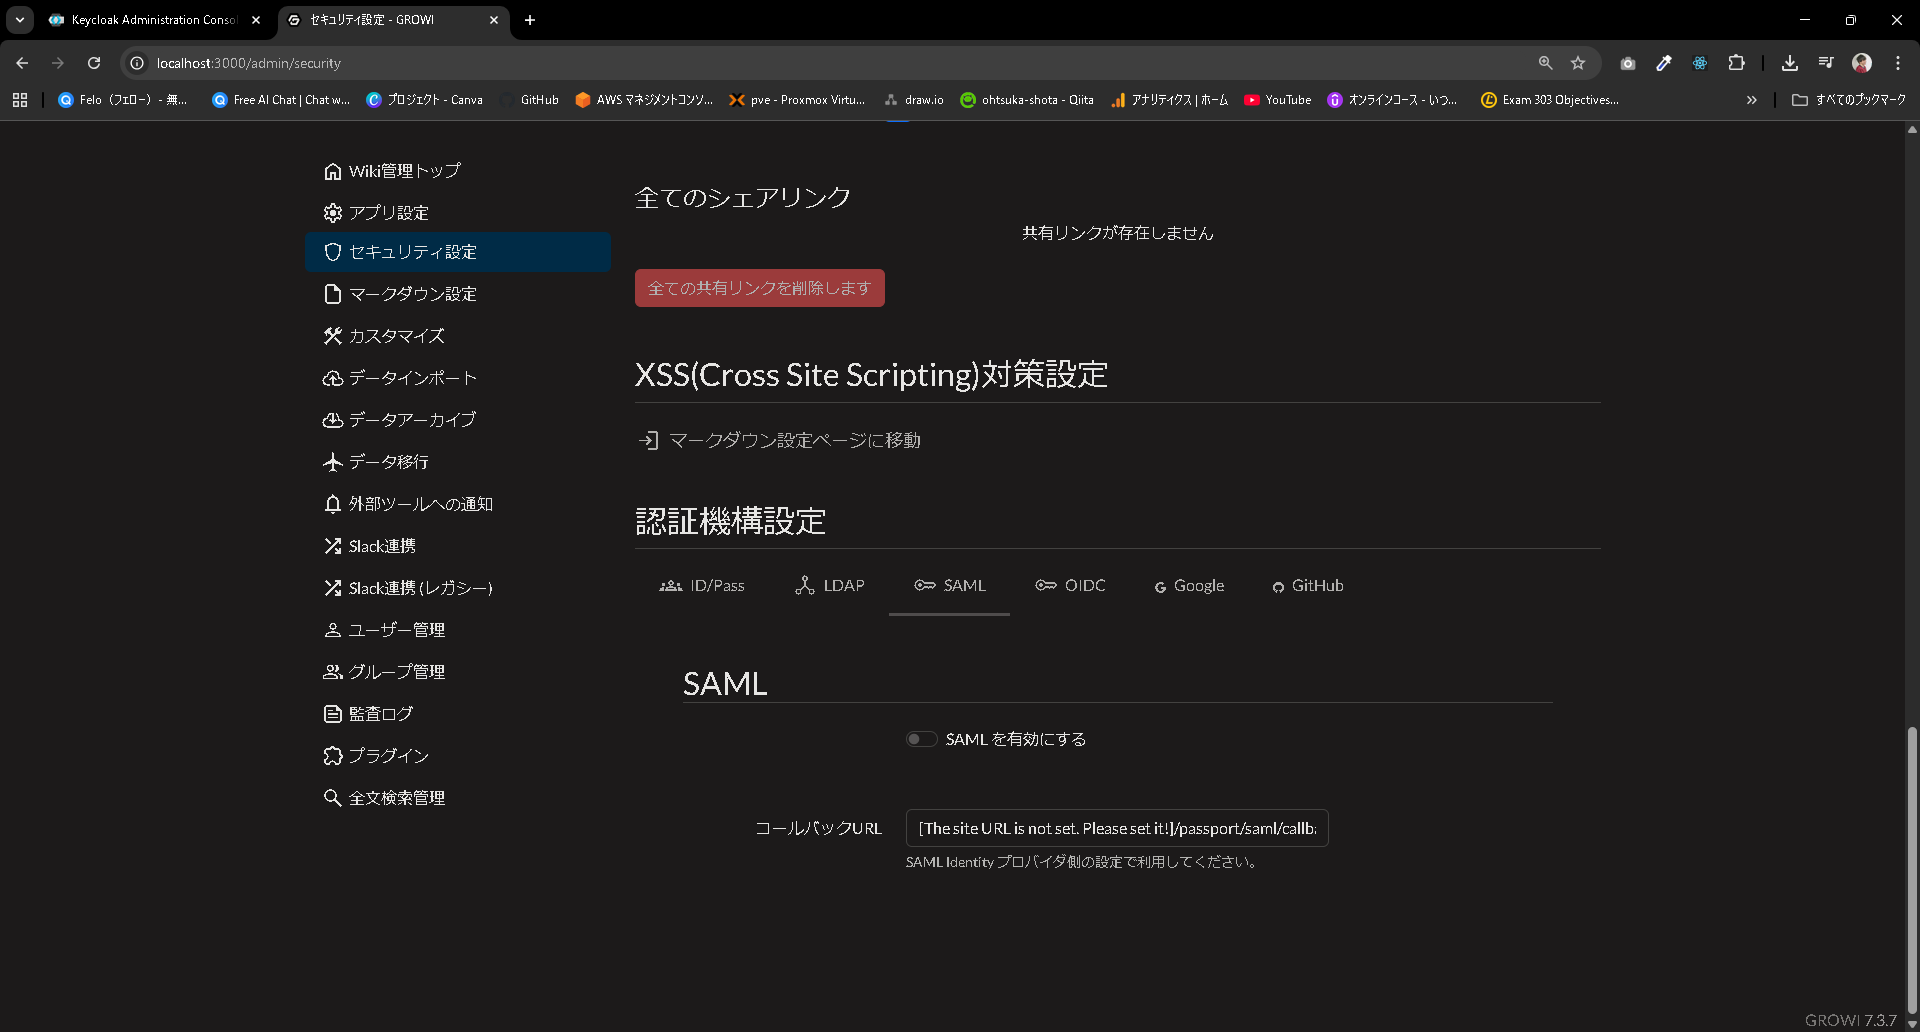The image size is (1920, 1032).
Task: Select the SAML authentication tab
Action: pyautogui.click(x=950, y=586)
